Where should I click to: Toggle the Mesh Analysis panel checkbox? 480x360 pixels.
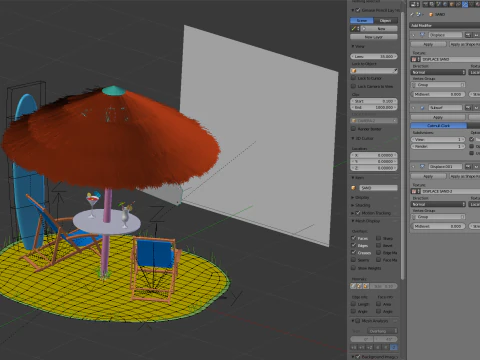click(358, 321)
